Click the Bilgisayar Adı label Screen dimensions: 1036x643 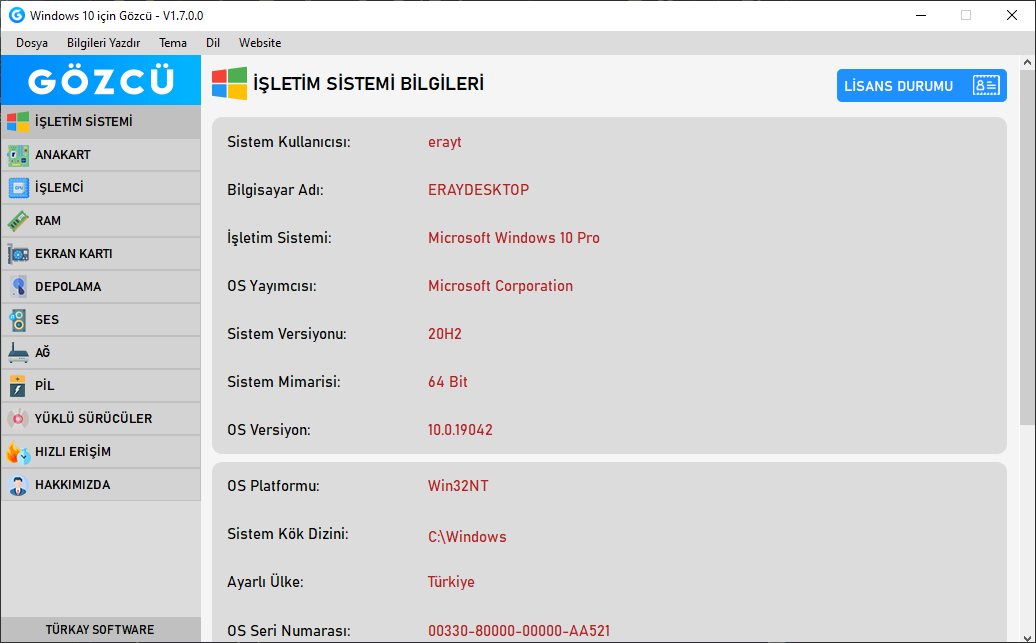pyautogui.click(x=275, y=190)
